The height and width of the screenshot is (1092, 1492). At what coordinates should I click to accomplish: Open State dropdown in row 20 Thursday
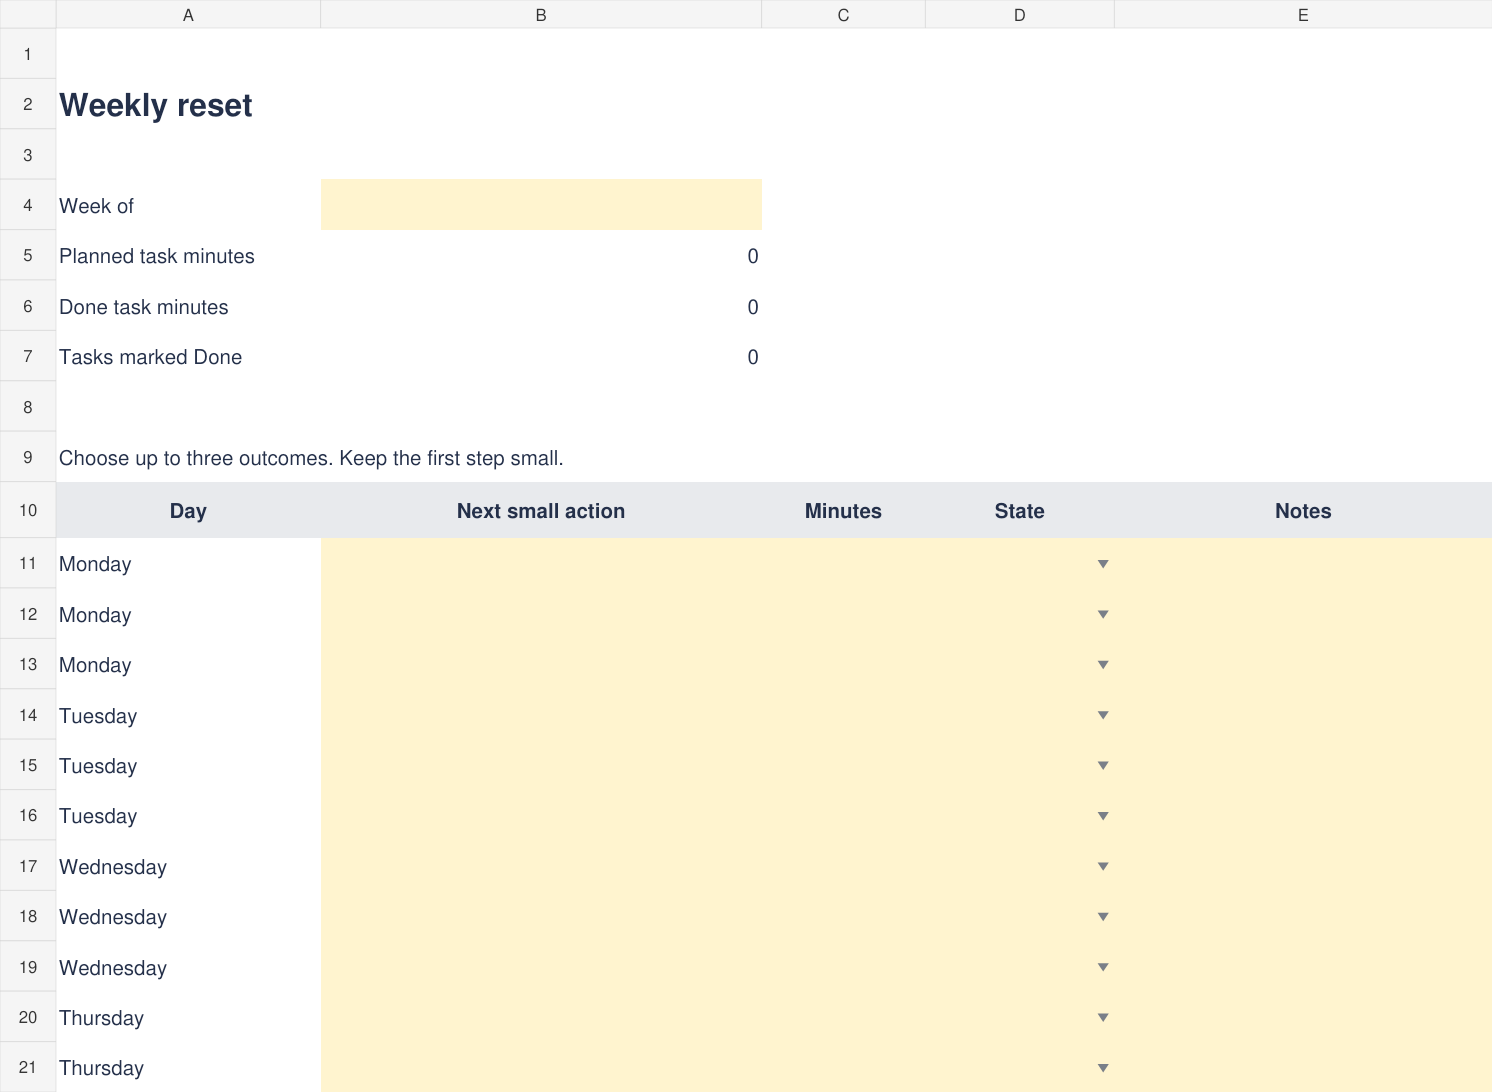[1103, 1017]
